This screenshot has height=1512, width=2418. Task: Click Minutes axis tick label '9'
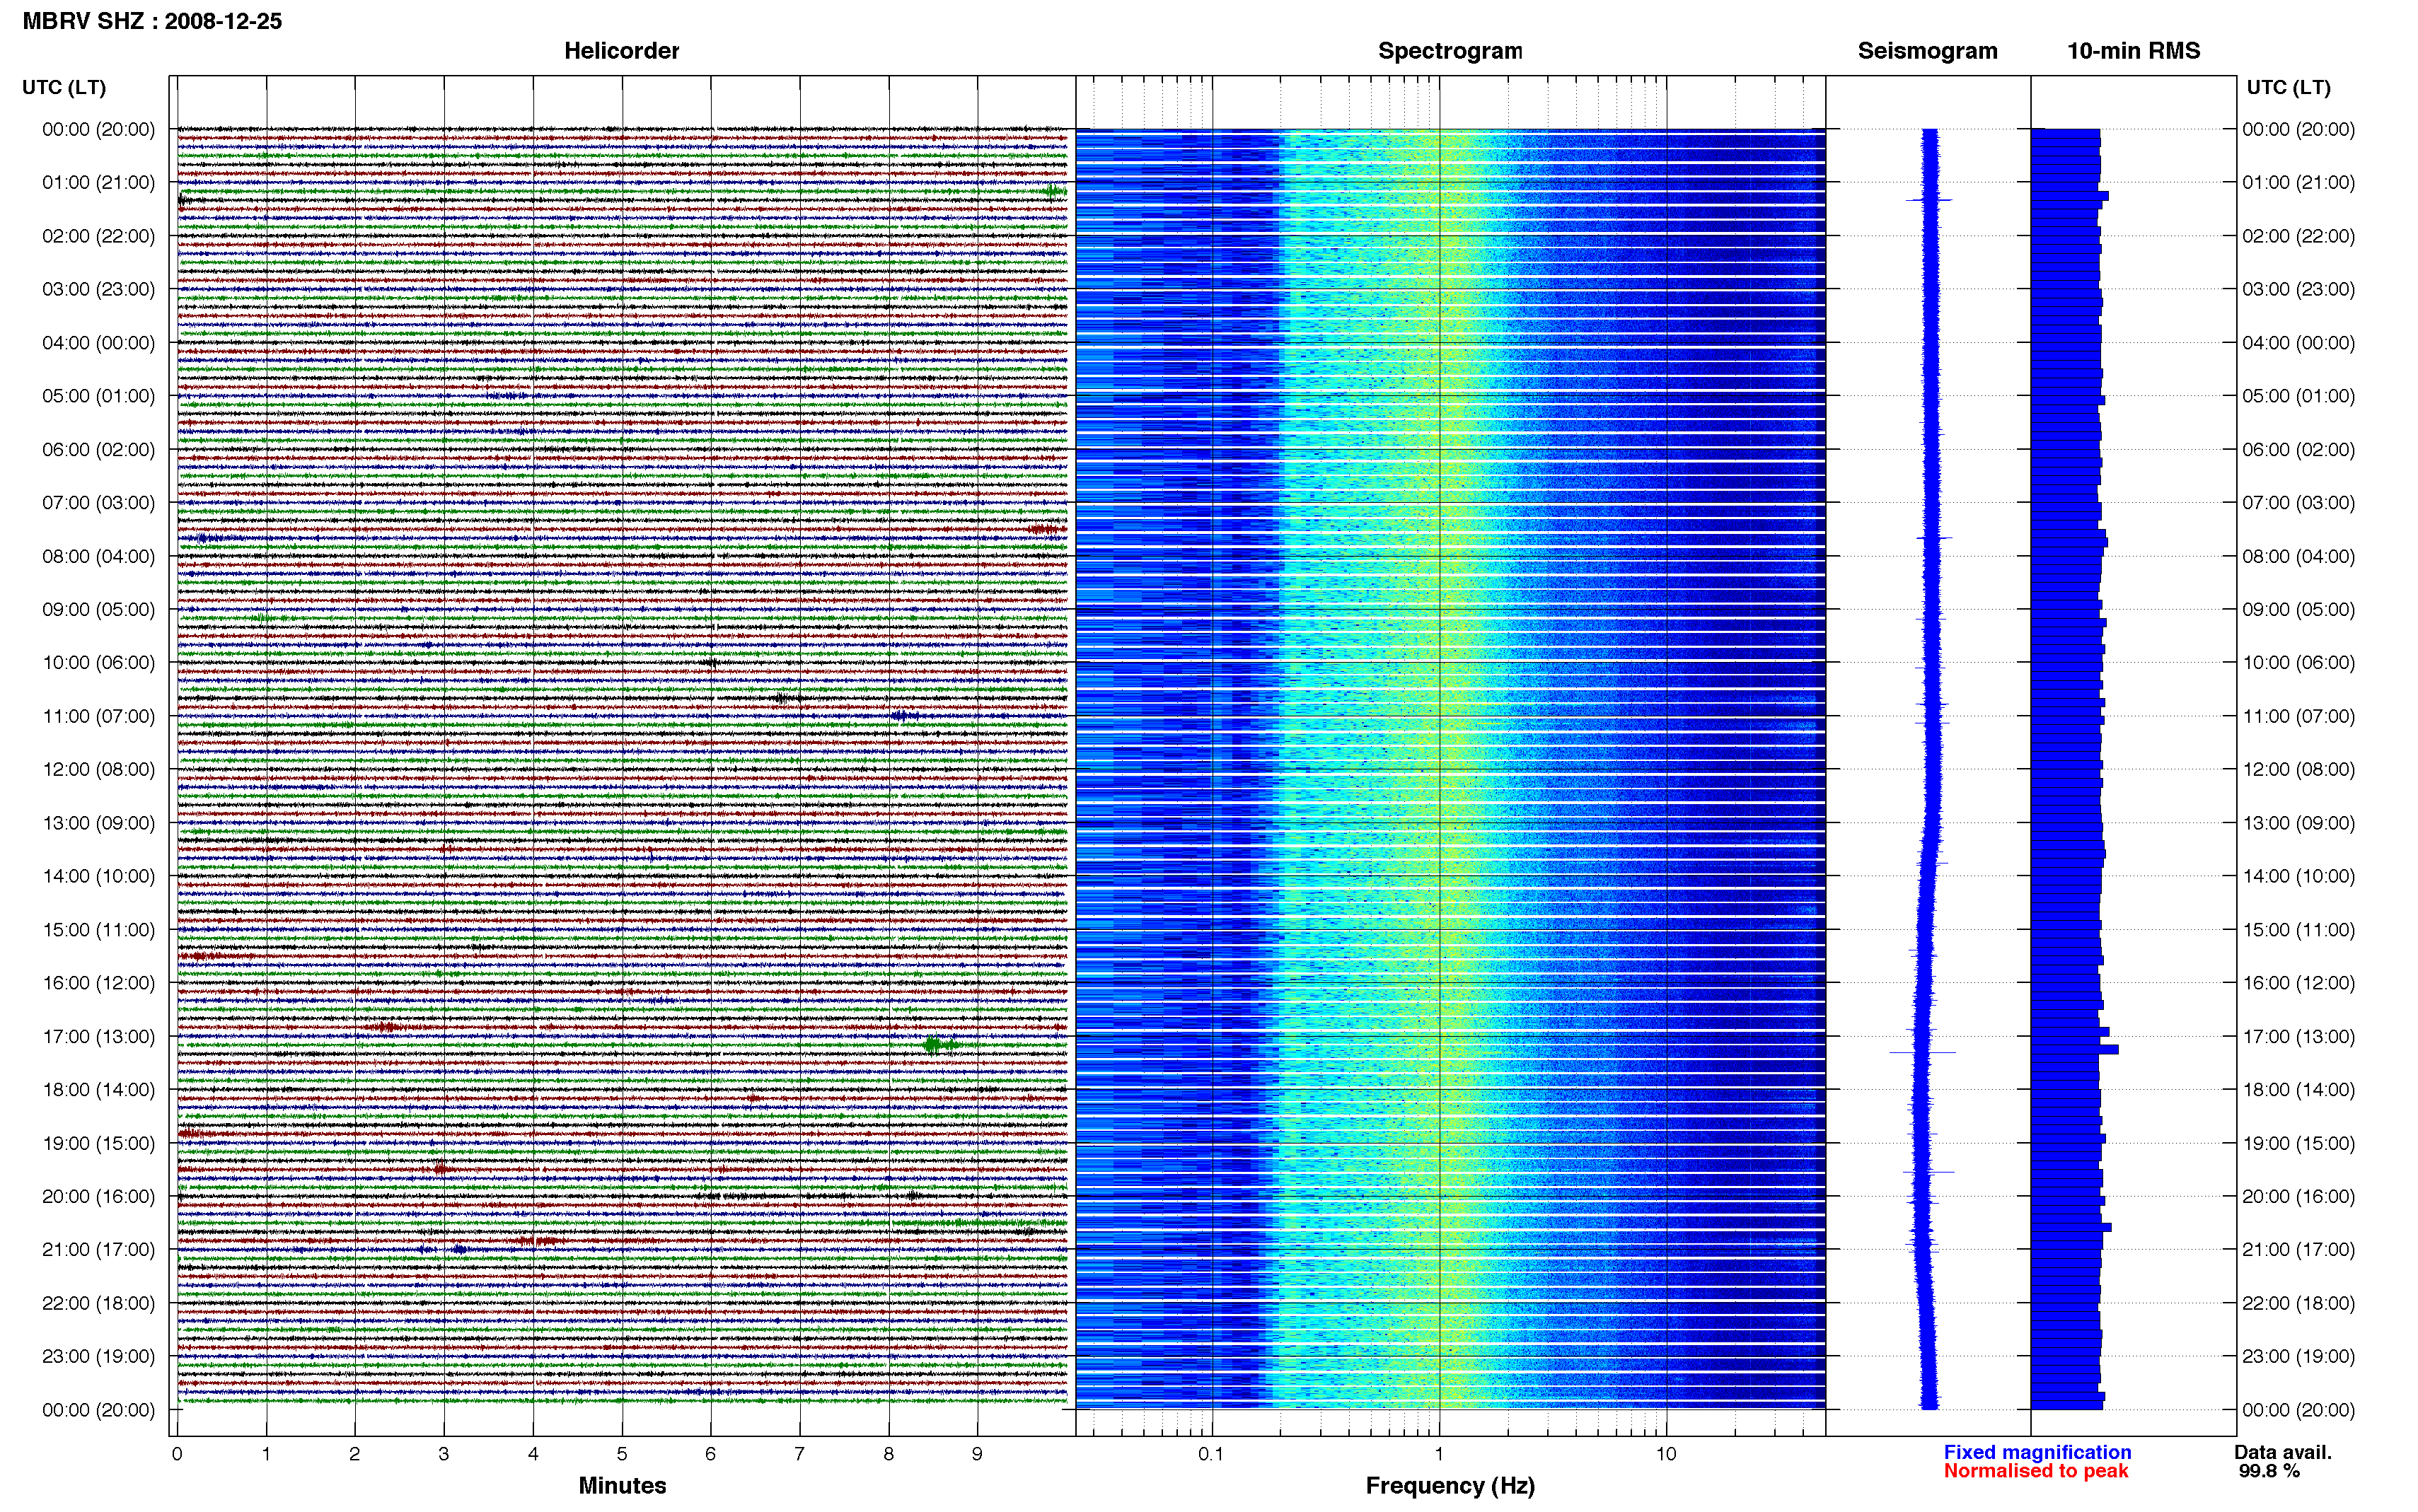point(977,1454)
